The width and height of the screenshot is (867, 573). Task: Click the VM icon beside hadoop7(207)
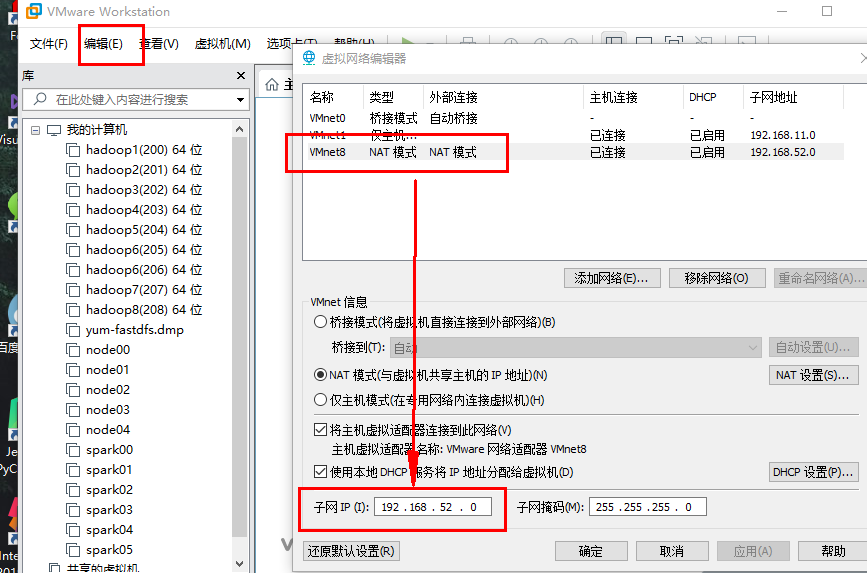click(73, 290)
